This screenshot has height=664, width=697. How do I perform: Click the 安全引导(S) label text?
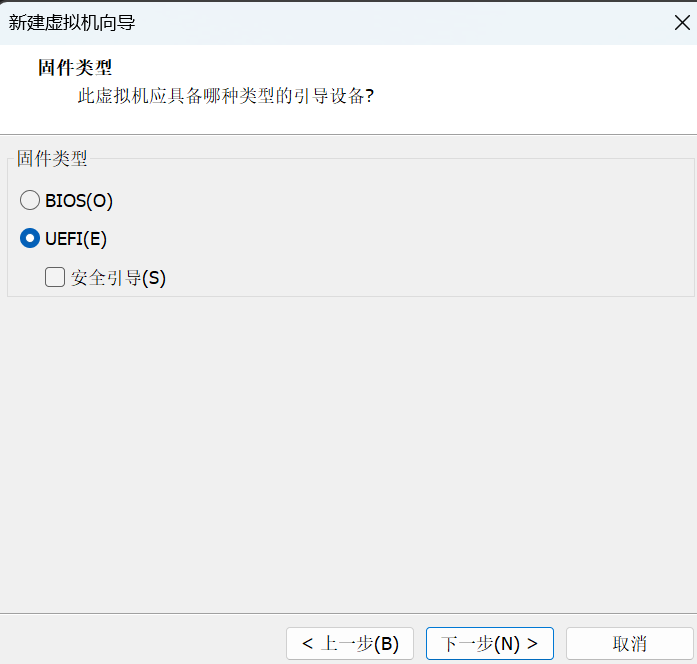(x=118, y=278)
